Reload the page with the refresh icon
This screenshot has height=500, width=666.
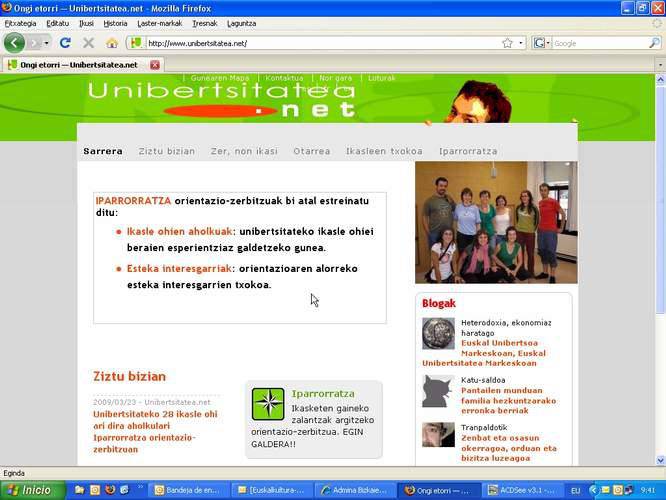point(65,43)
